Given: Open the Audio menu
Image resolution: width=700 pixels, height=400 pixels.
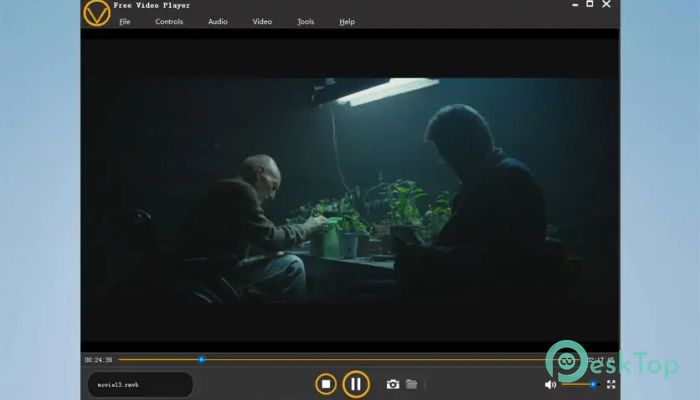Looking at the screenshot, I should tap(217, 21).
